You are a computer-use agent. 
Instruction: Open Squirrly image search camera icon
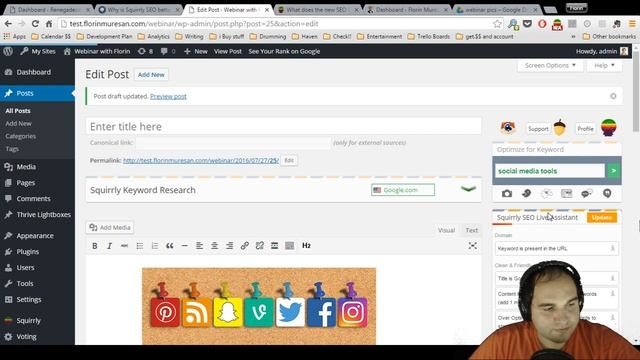(x=507, y=193)
